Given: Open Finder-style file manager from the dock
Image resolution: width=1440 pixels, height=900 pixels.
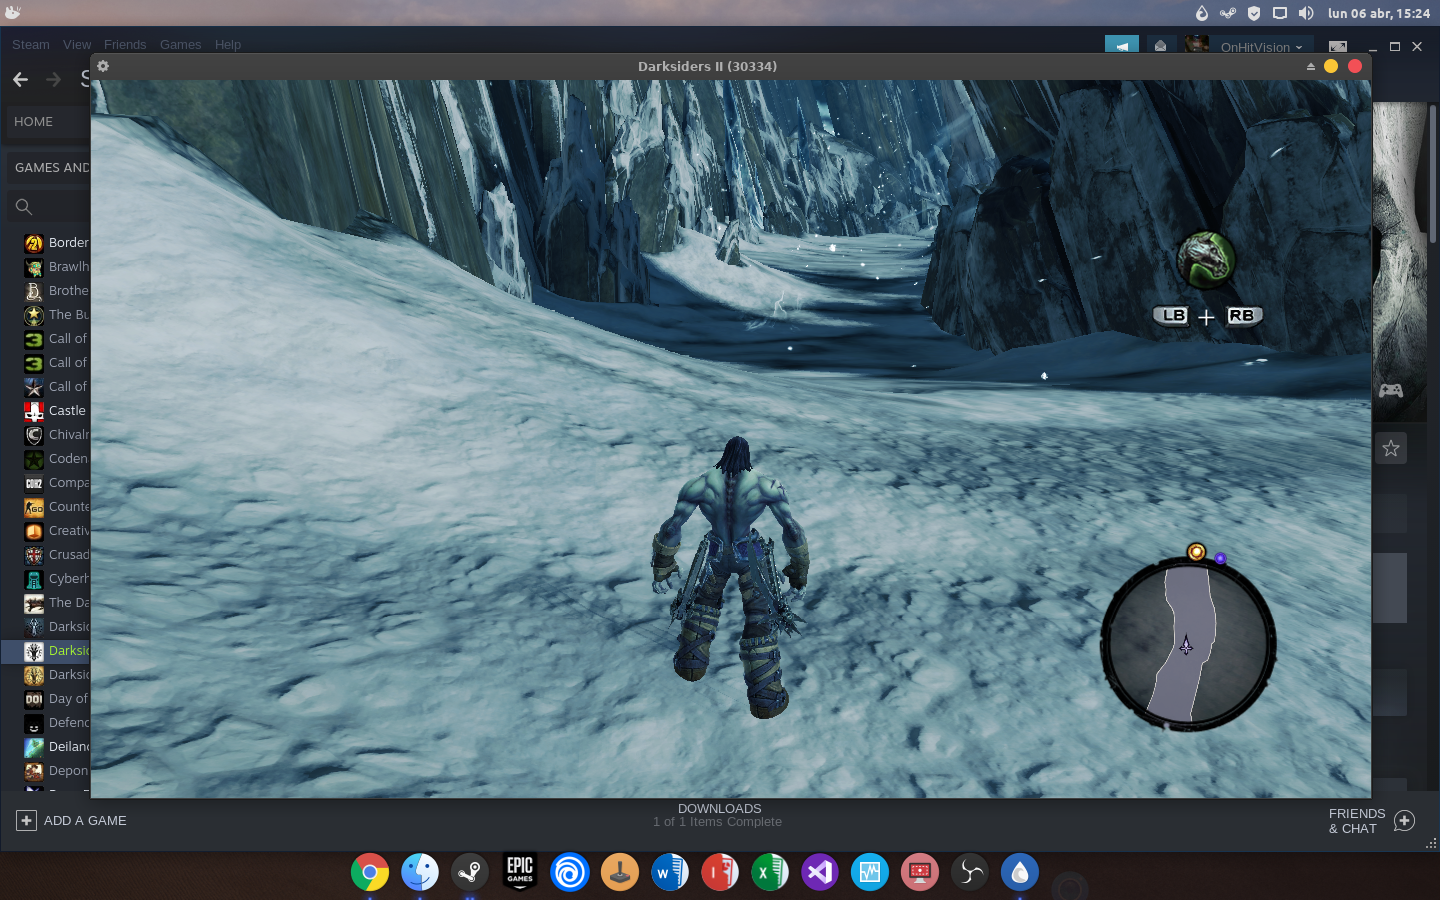Looking at the screenshot, I should coord(420,872).
